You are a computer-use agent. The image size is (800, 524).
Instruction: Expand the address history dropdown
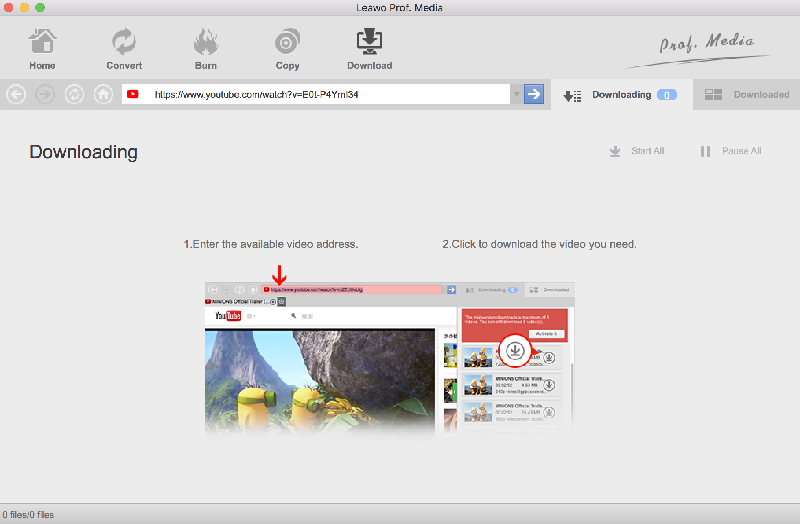point(516,94)
